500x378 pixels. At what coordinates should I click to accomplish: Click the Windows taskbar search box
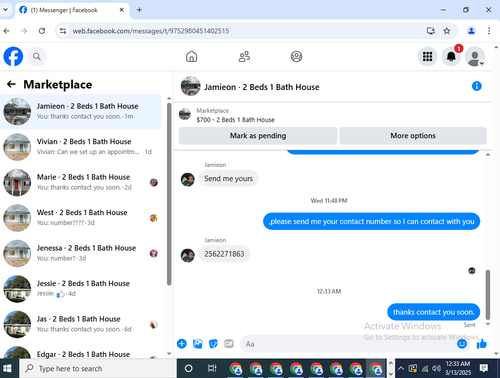coord(98,368)
